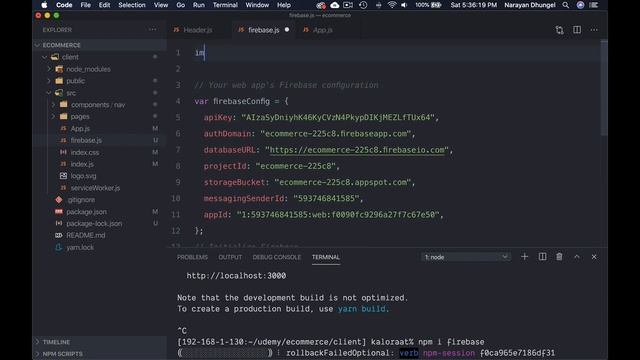The height and width of the screenshot is (360, 640).
Task: Select firebase.js in the explorer tree
Action: click(x=86, y=140)
